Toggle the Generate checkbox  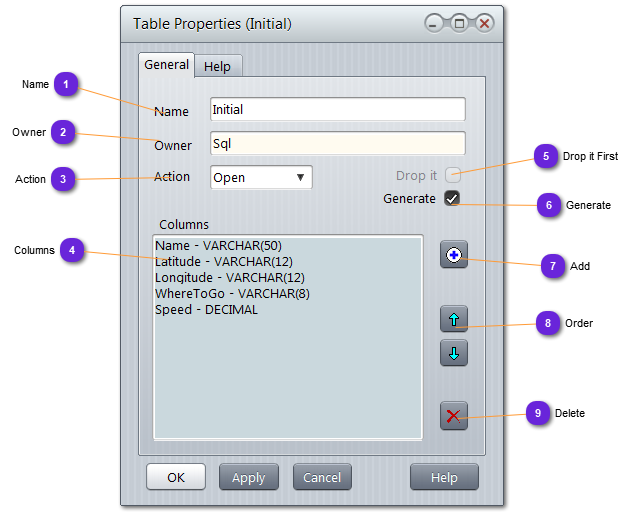(x=452, y=198)
